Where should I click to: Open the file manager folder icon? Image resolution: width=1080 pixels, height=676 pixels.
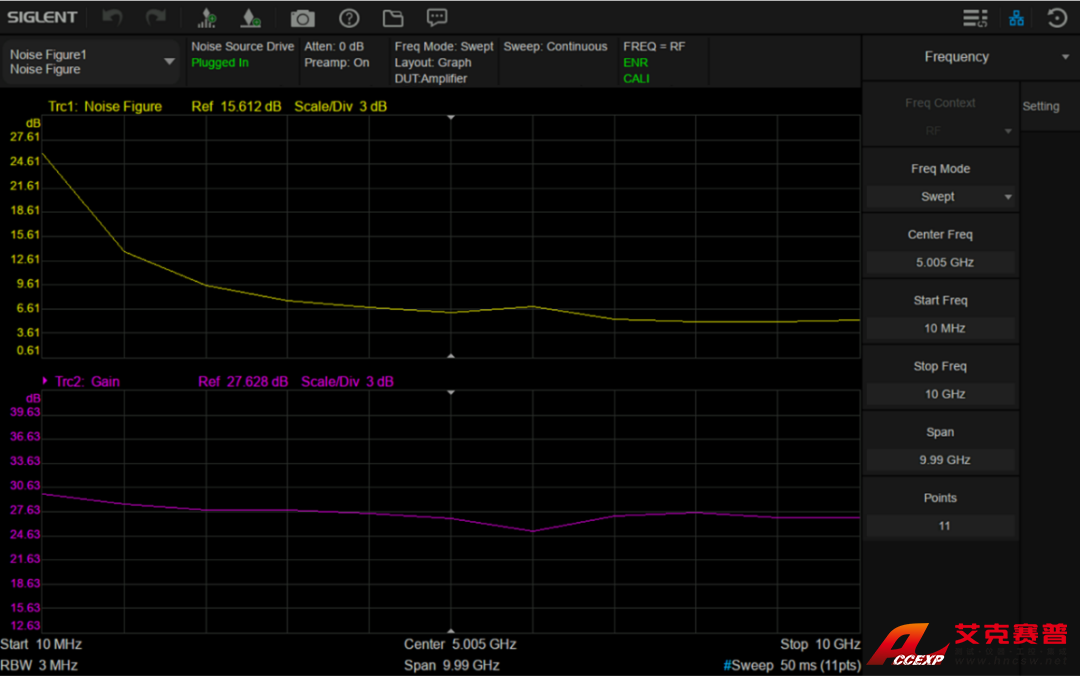click(392, 18)
